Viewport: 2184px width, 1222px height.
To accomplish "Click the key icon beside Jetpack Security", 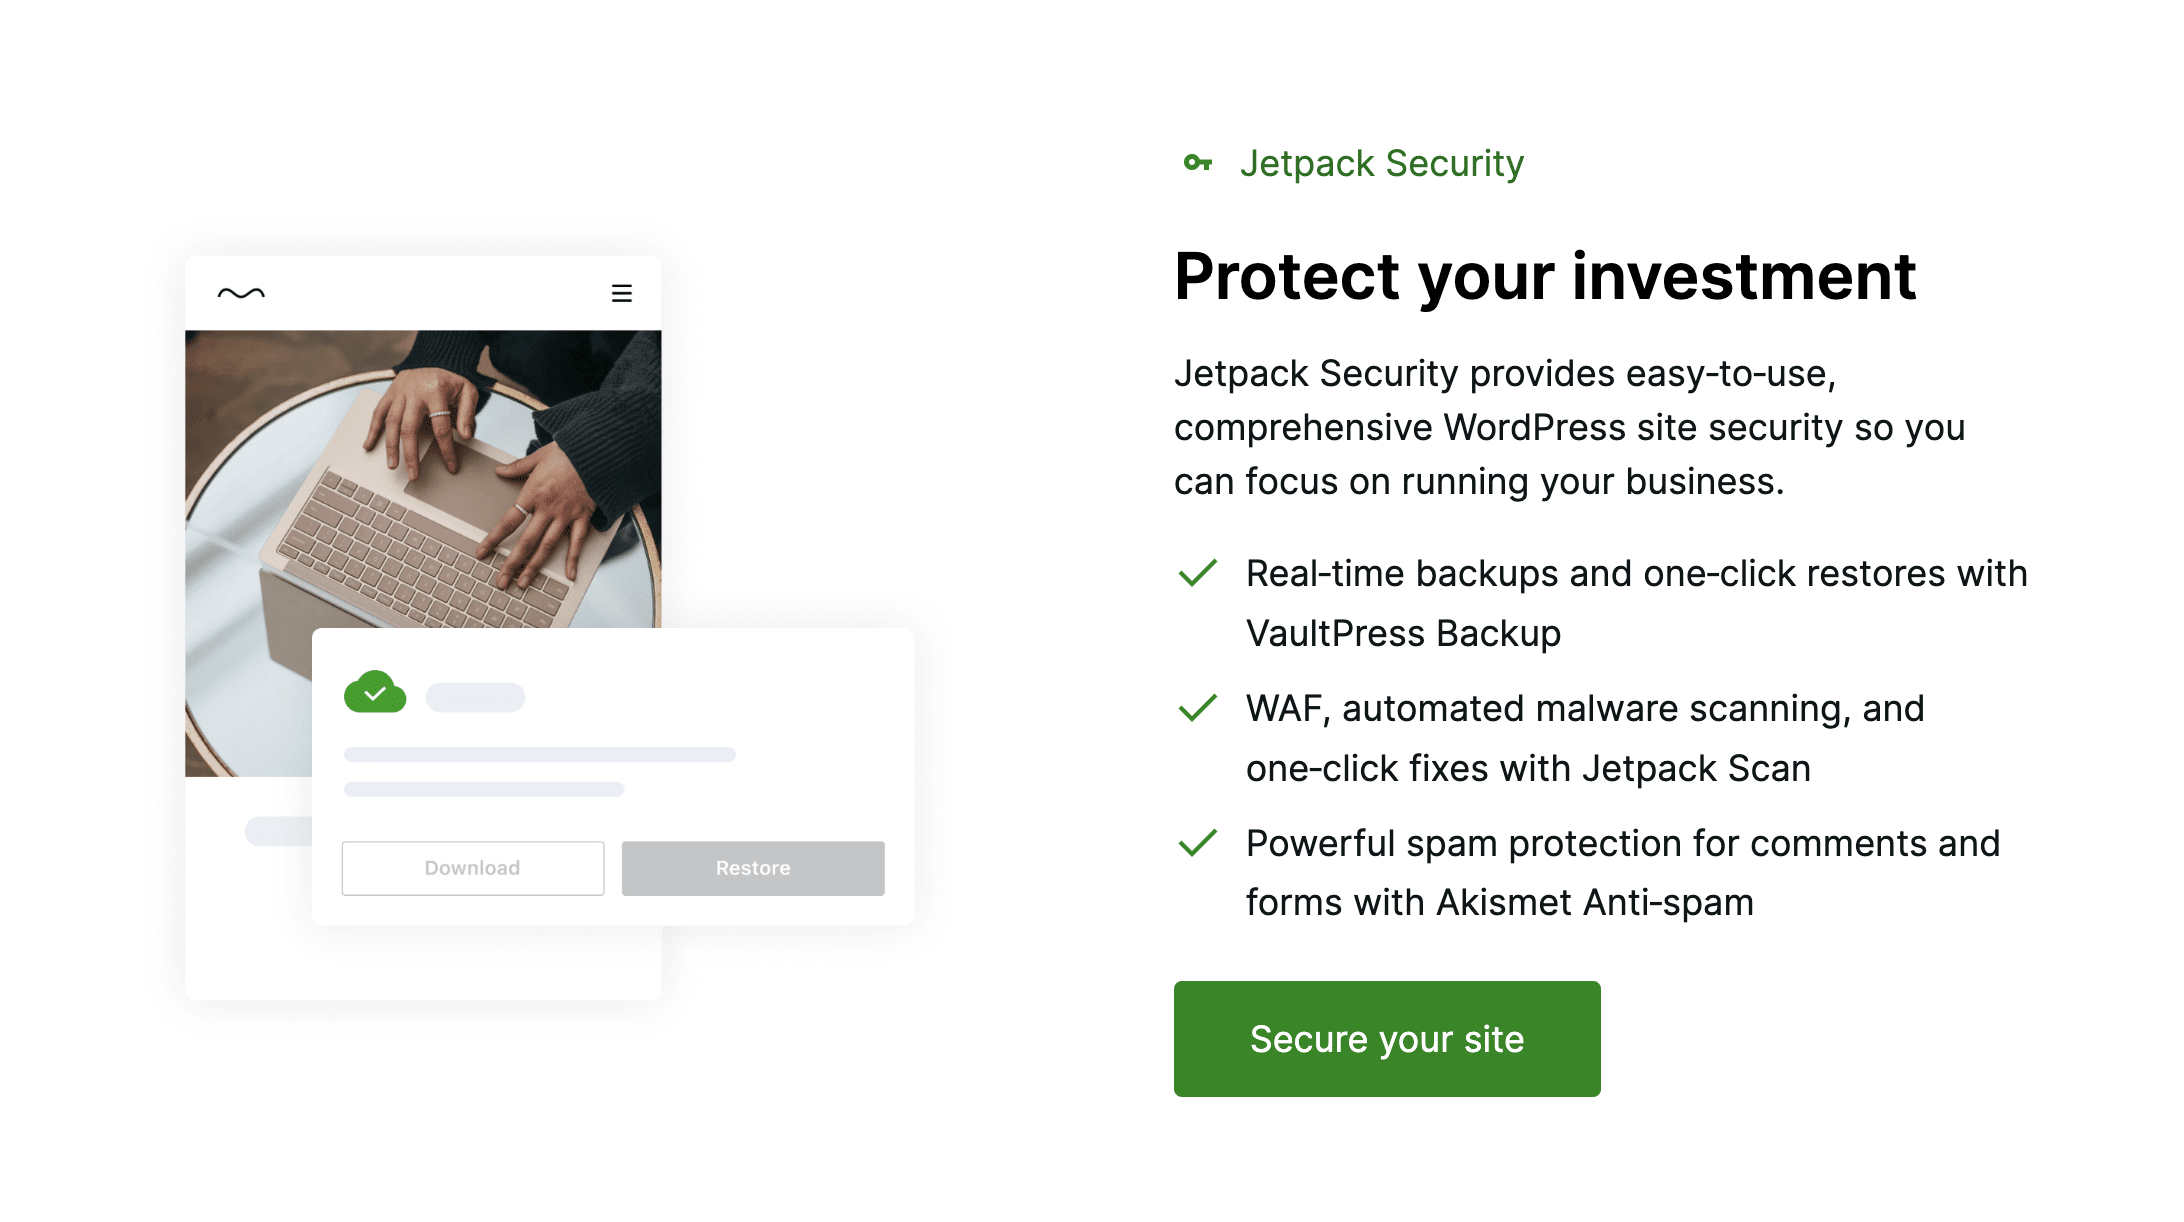I will coord(1197,163).
